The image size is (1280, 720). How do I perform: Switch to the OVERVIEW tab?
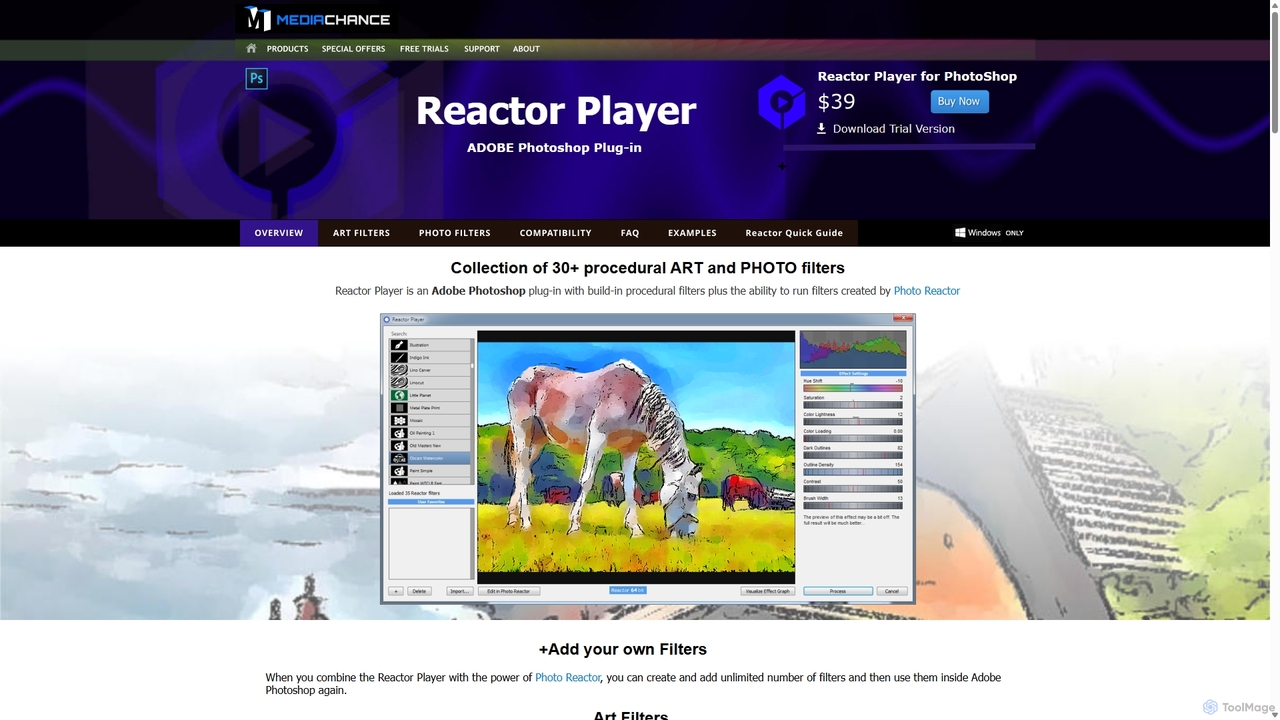279,233
